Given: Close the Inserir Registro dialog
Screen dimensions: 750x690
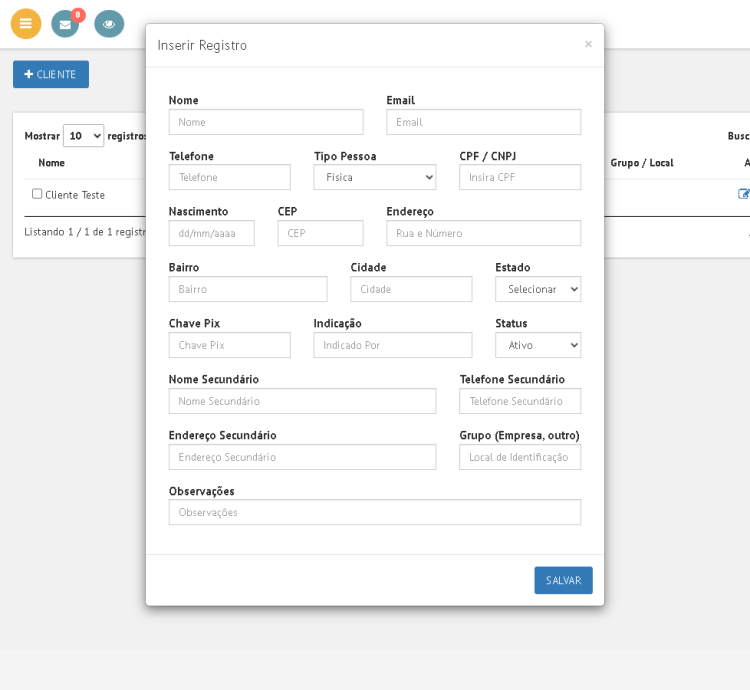Looking at the screenshot, I should click(588, 44).
